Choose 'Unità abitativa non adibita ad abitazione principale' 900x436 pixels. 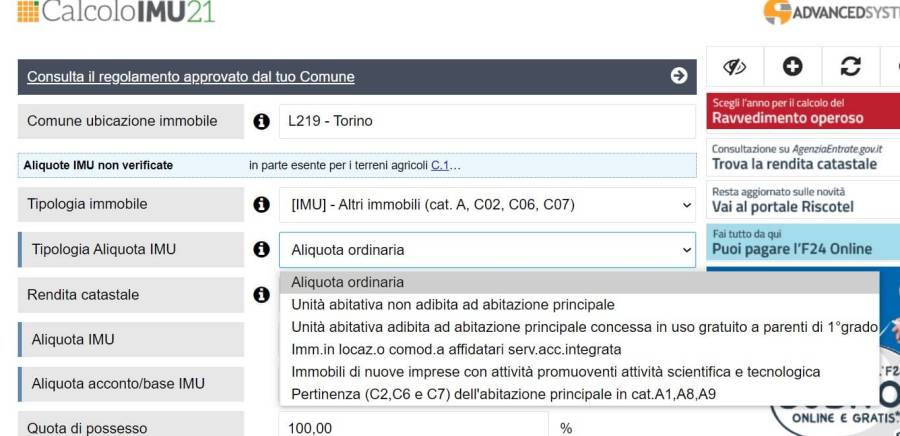click(x=452, y=304)
